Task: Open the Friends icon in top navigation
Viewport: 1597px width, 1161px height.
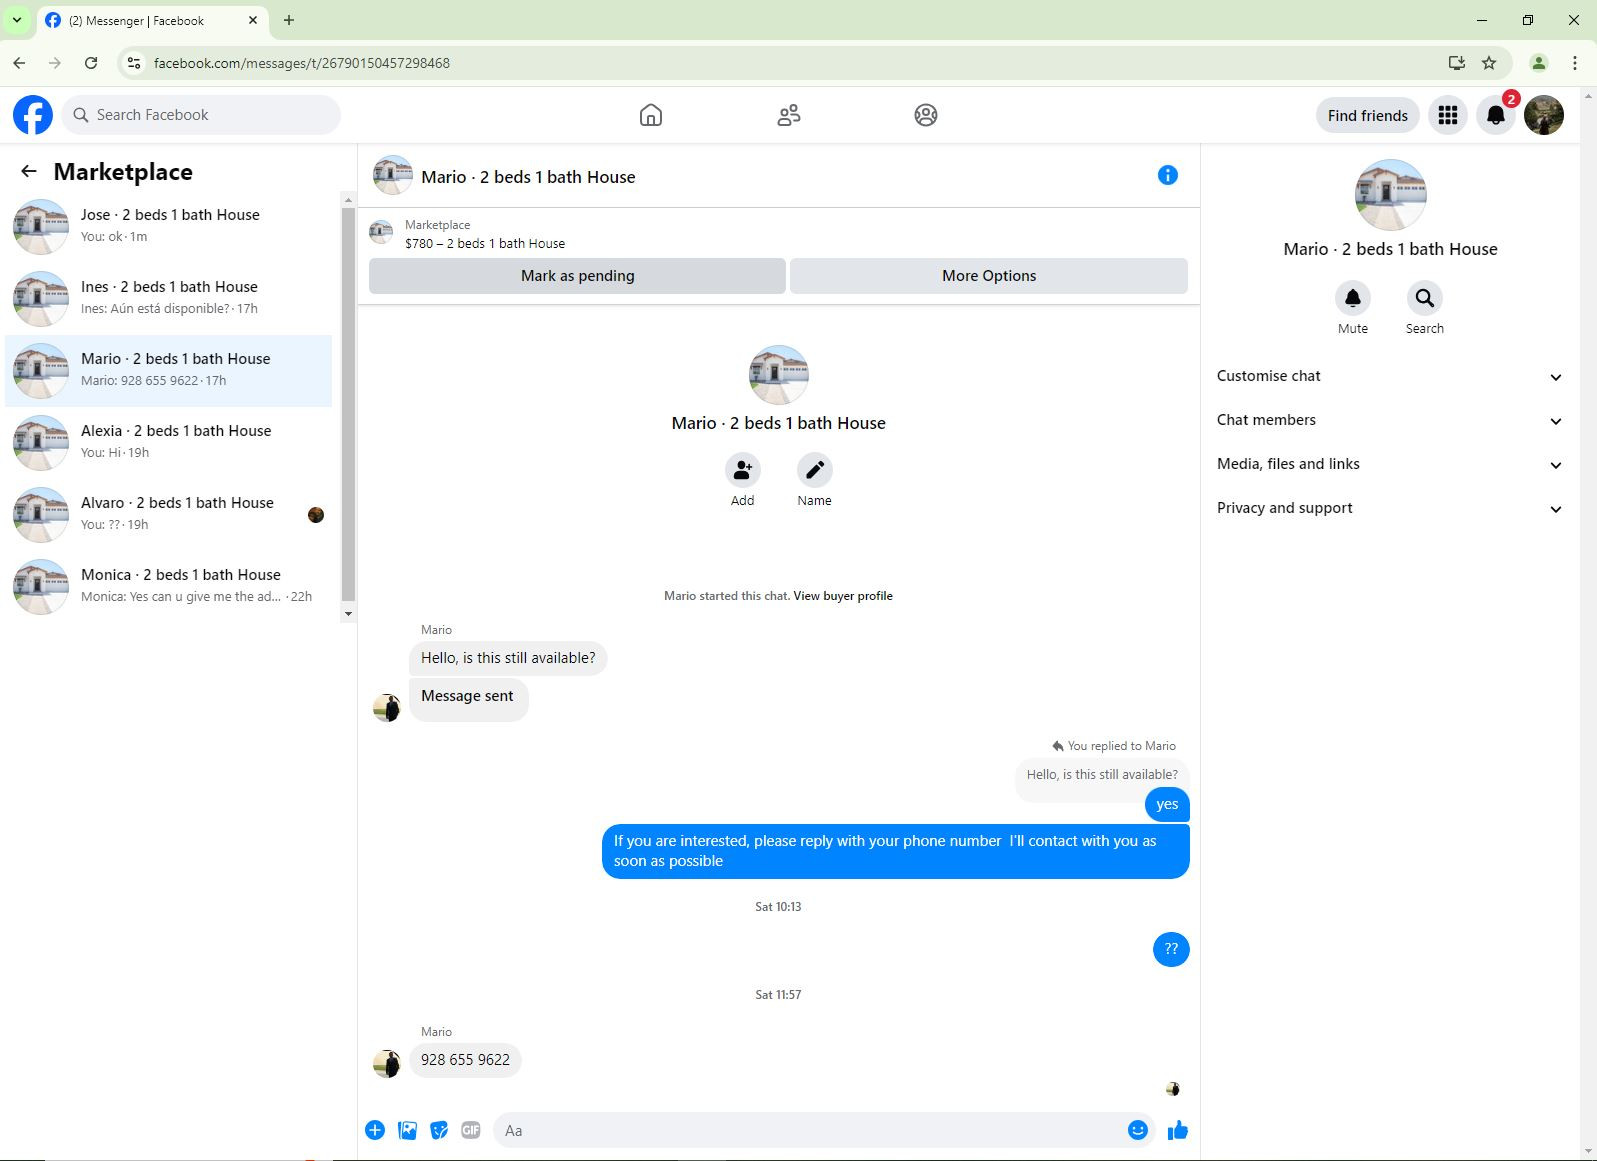Action: pos(789,115)
